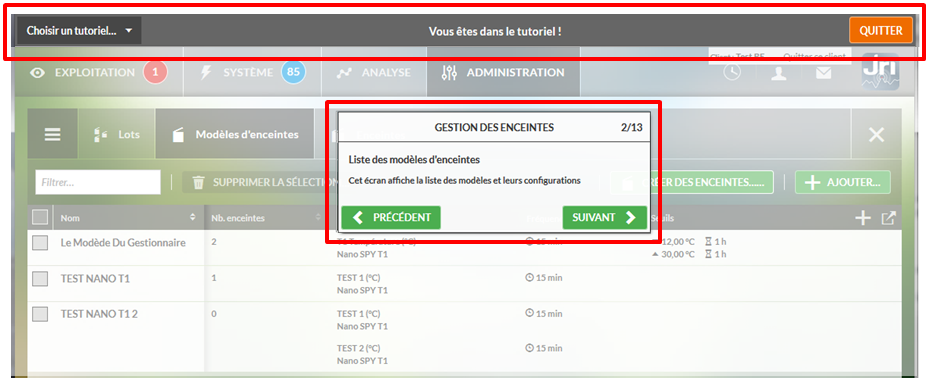This screenshot has height=383, width=930.
Task: Sort by the Nom column header
Action: click(x=128, y=218)
